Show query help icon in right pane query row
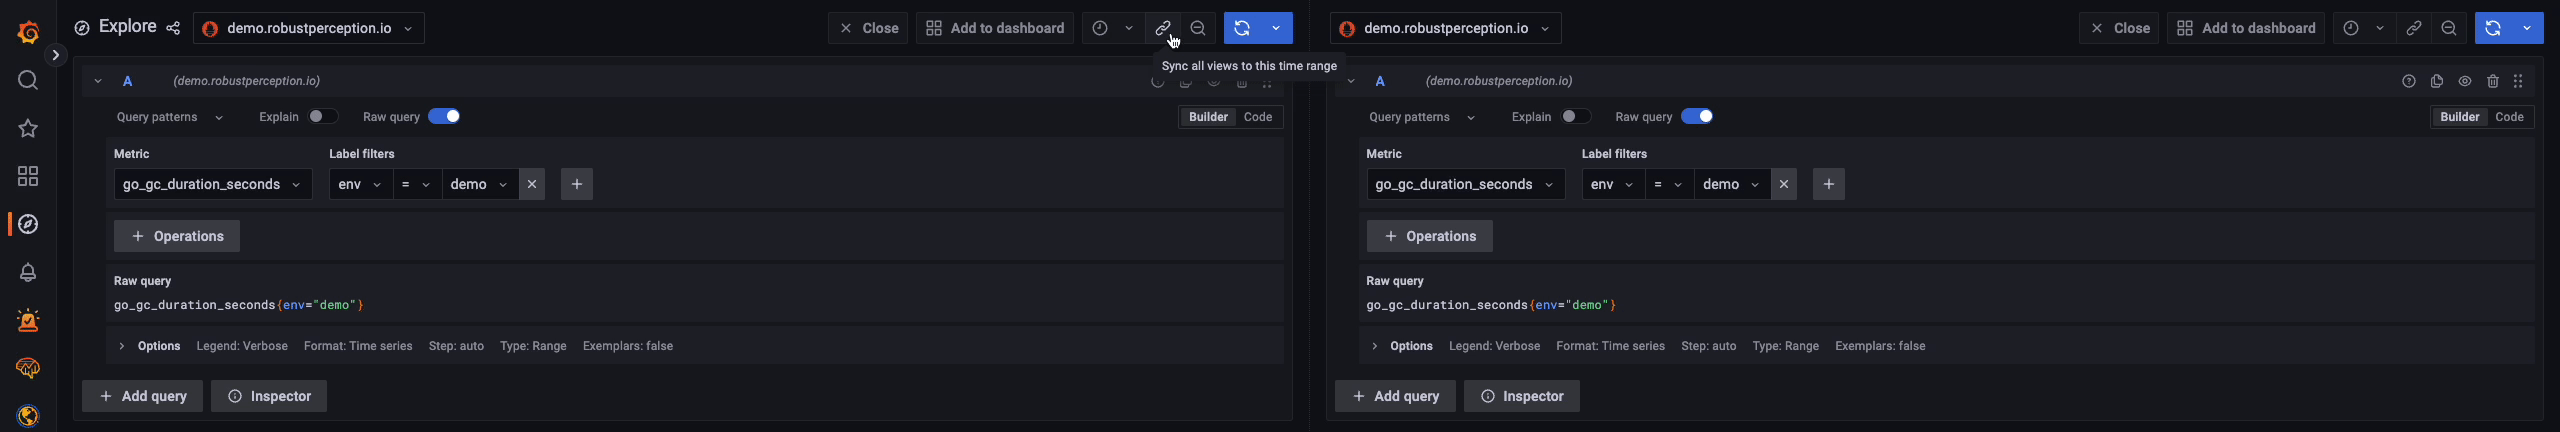 (x=2409, y=81)
